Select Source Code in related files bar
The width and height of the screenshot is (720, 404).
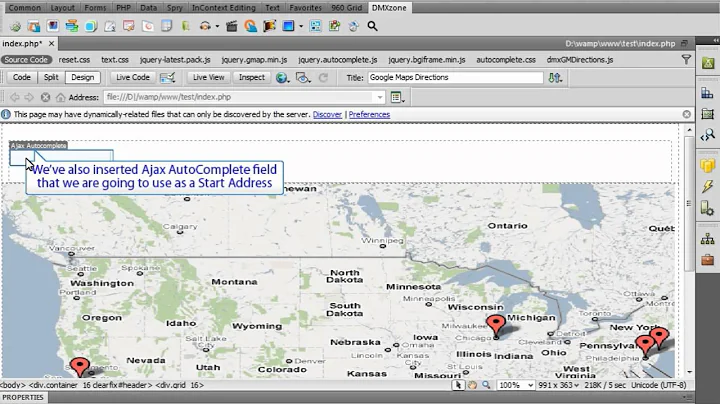click(x=26, y=60)
